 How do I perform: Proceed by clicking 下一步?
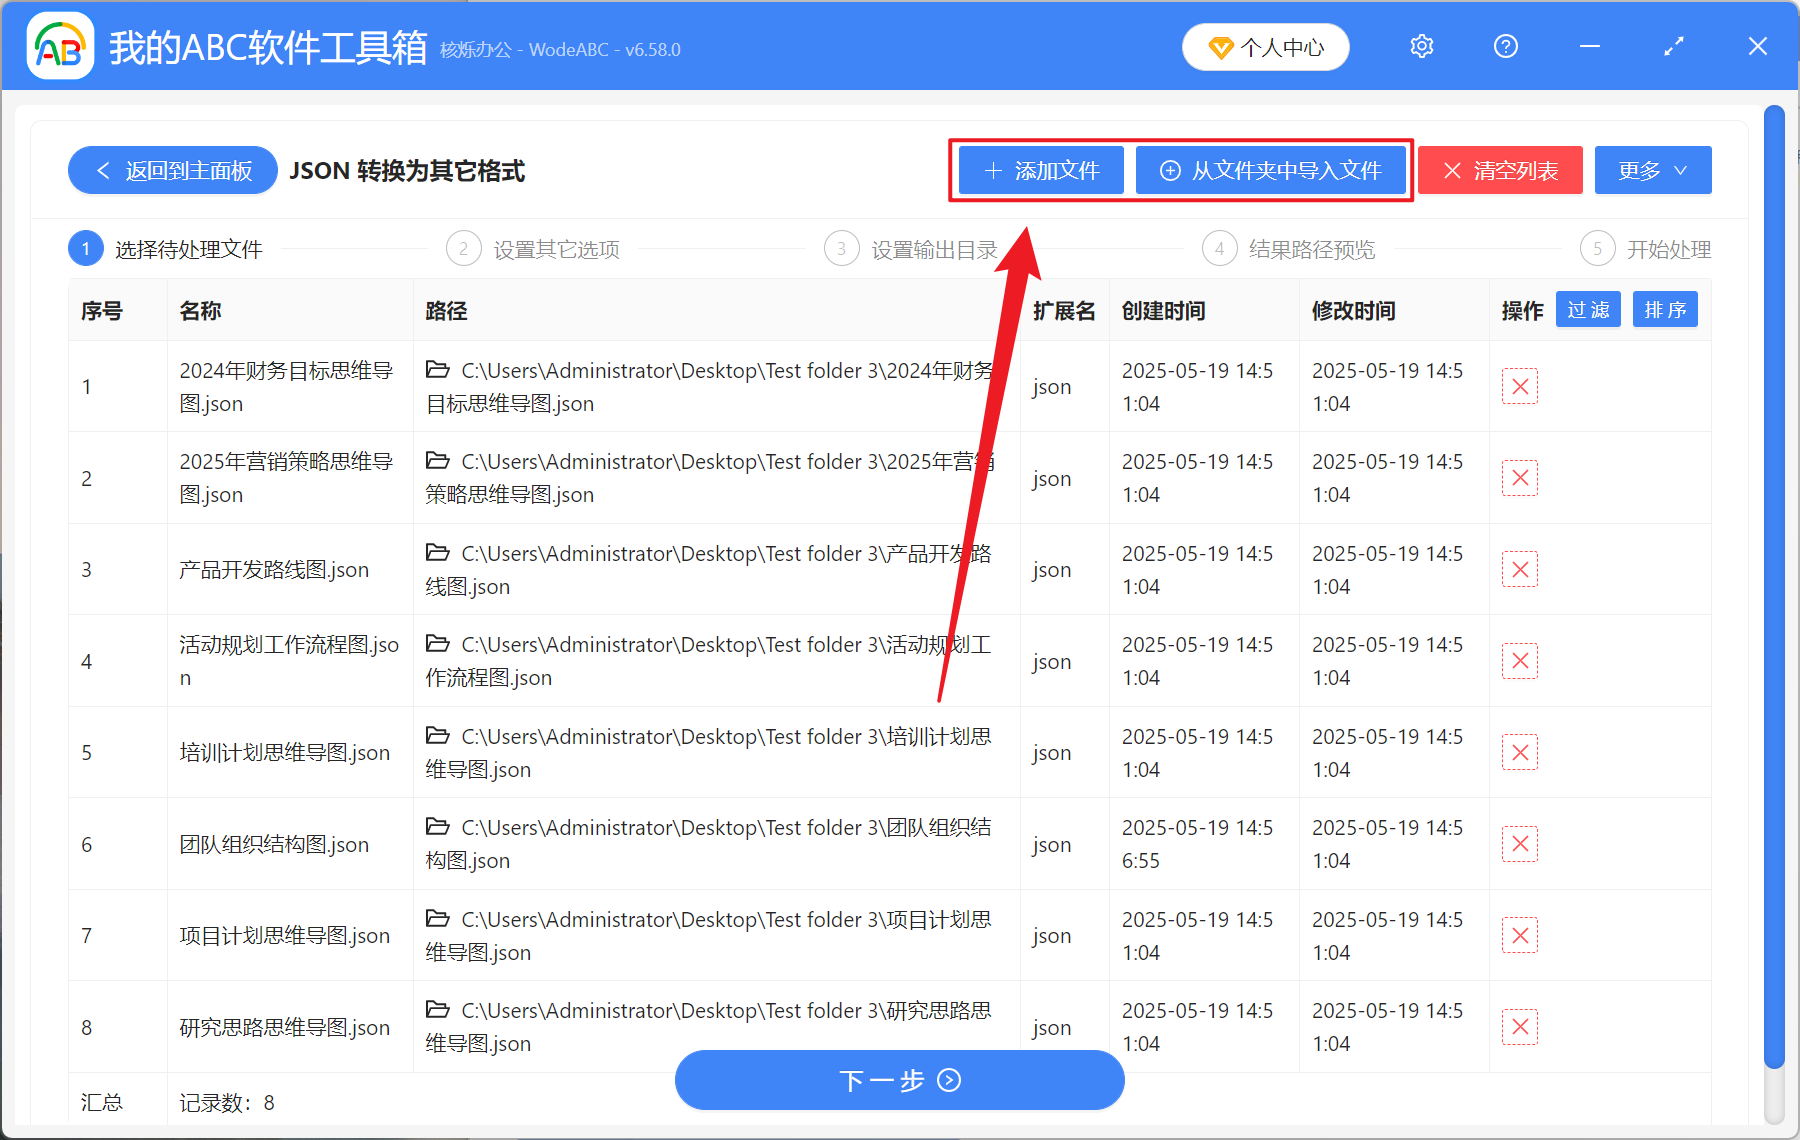coord(899,1080)
